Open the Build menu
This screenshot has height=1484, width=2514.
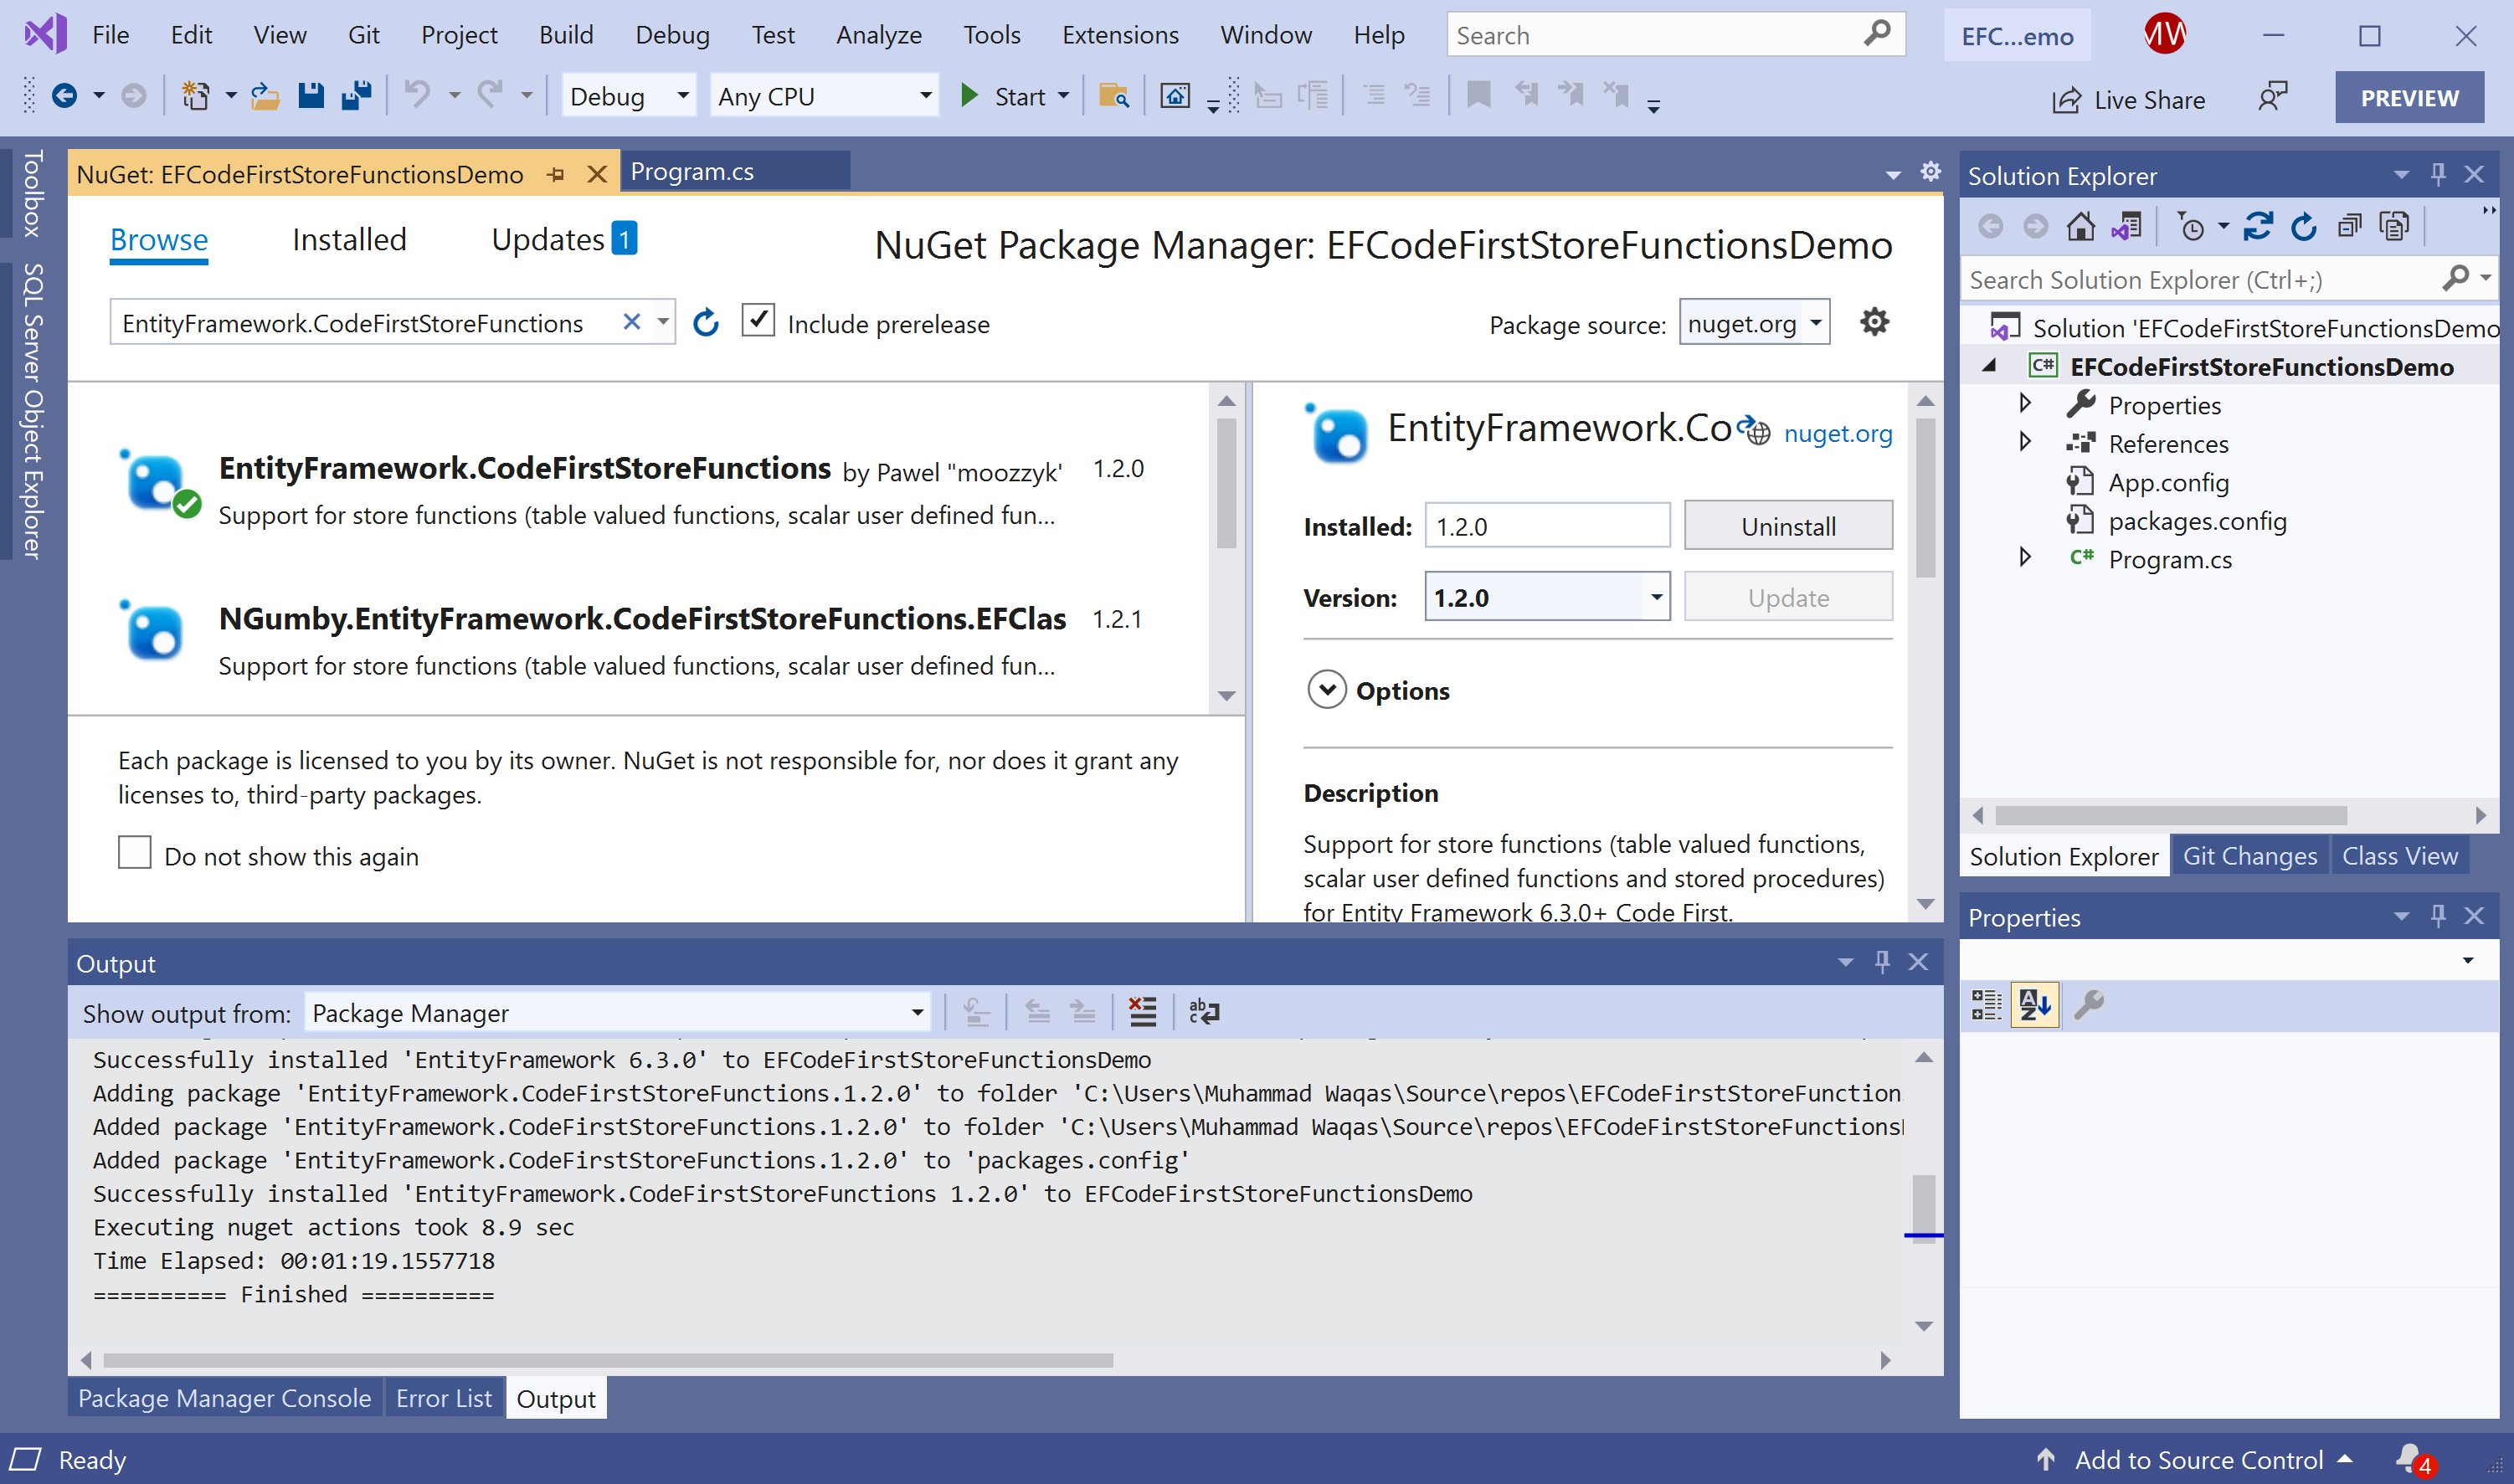566,35
